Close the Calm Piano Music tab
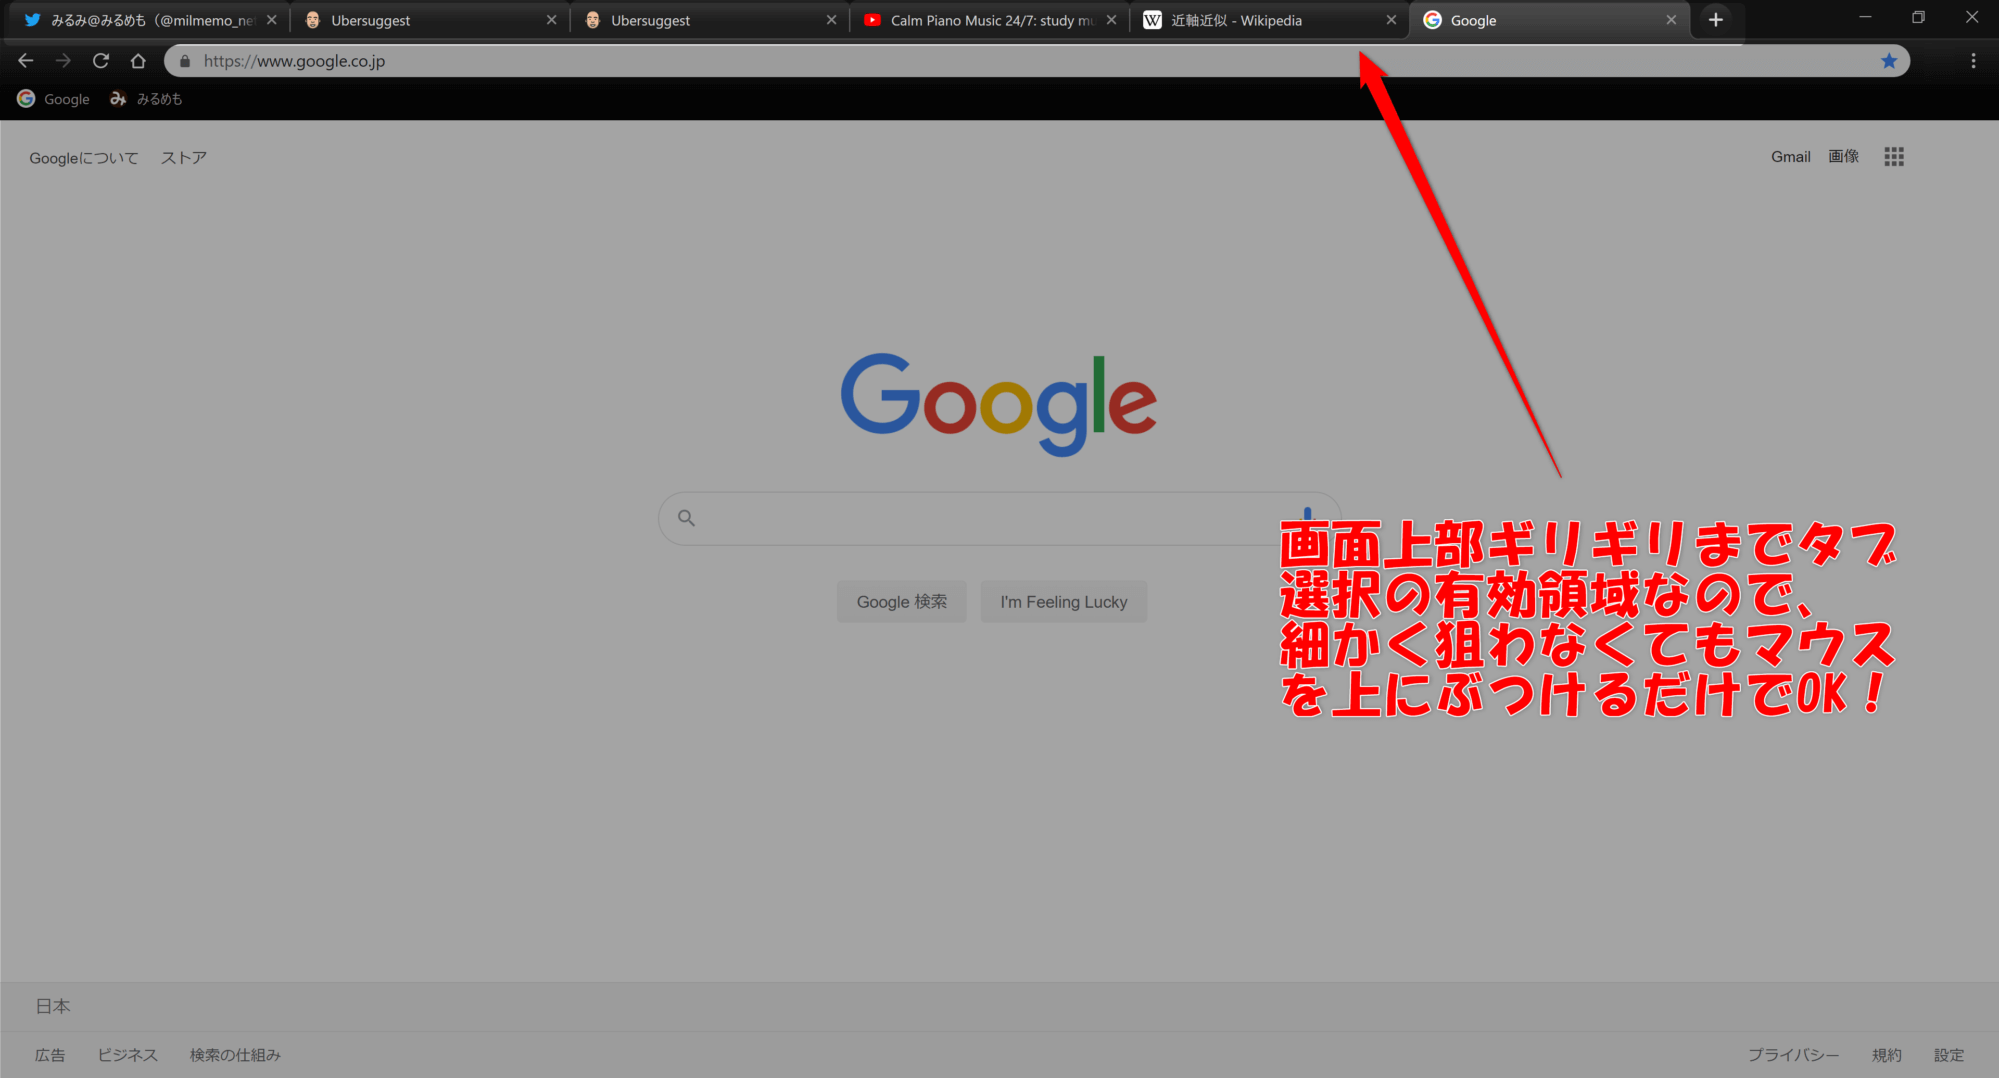This screenshot has height=1078, width=1999. click(x=1111, y=20)
